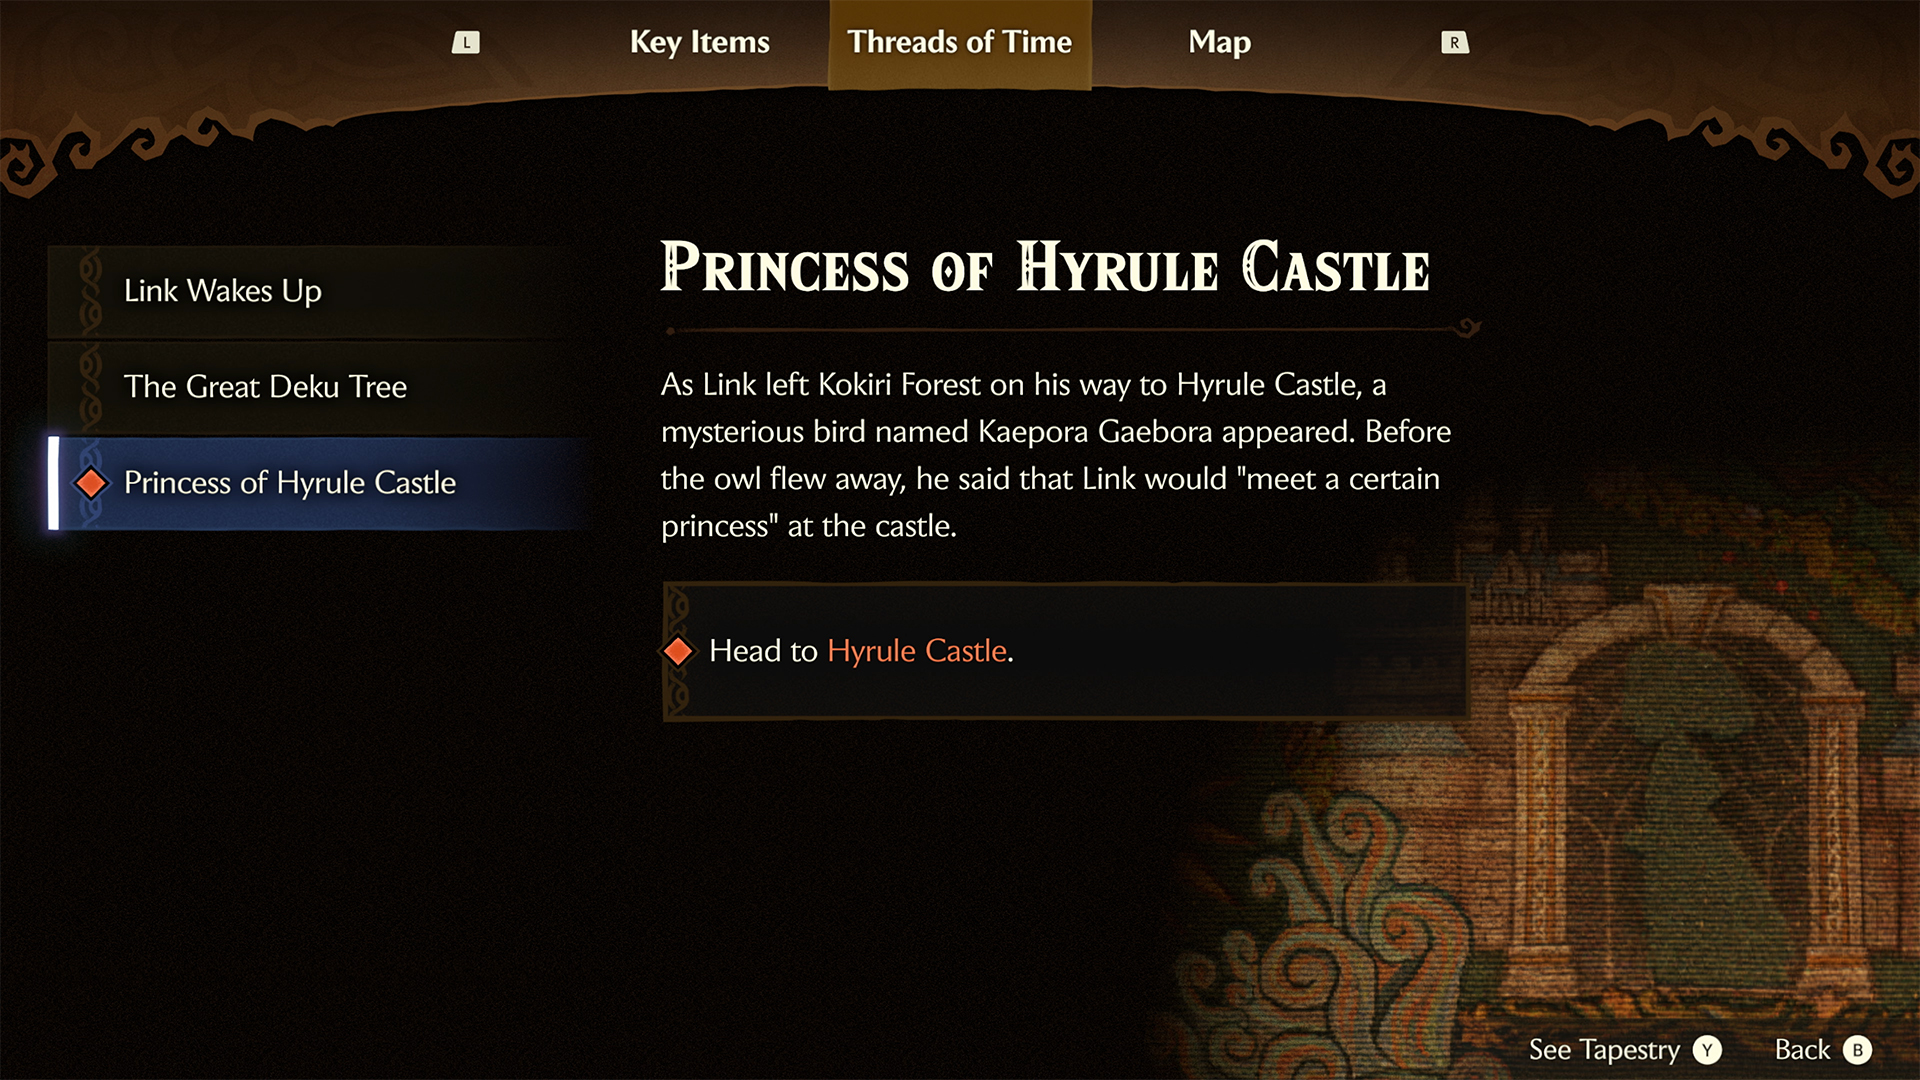Click the L shoulder button icon
Viewport: 1920px width, 1080px height.
click(x=466, y=42)
